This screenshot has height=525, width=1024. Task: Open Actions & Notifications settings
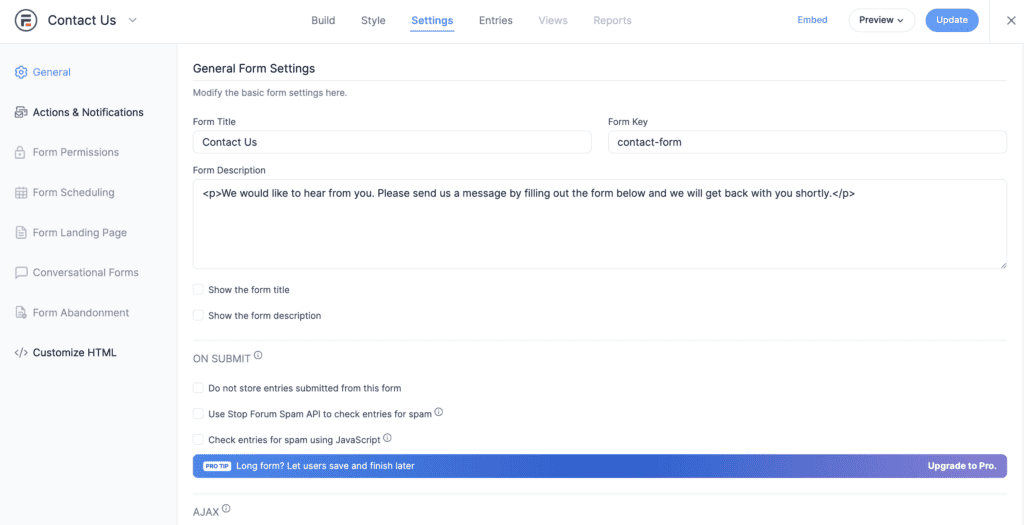click(x=88, y=112)
